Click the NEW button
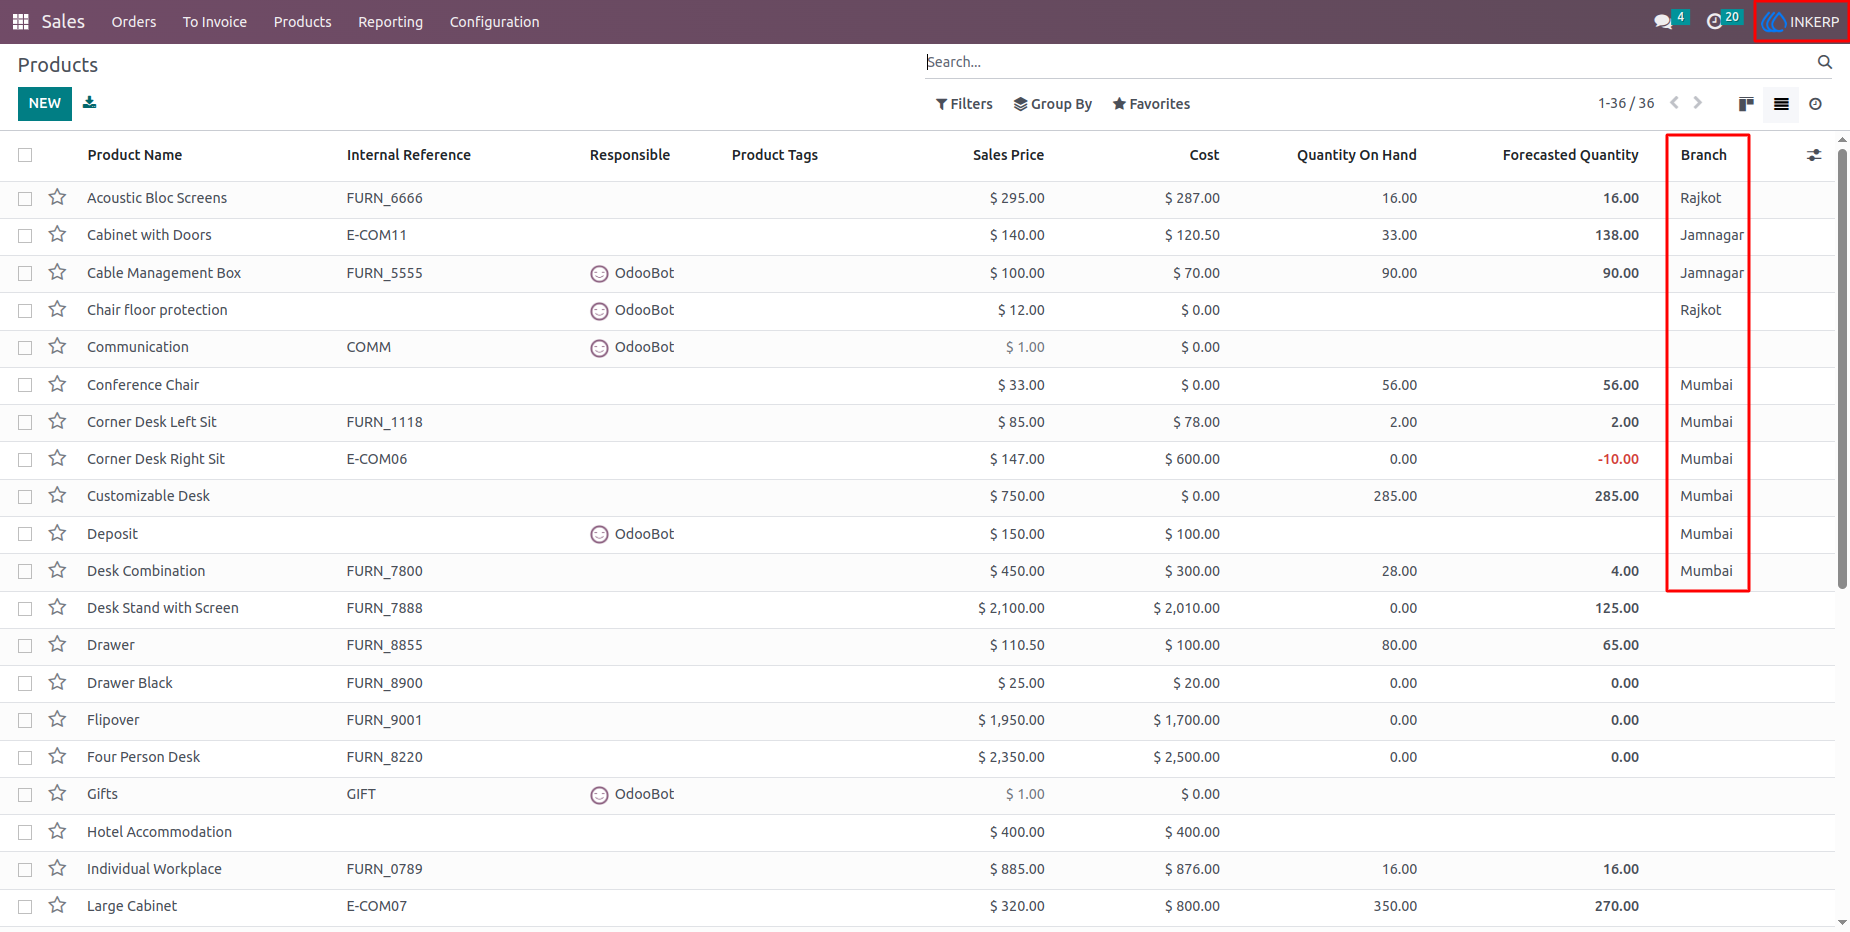 tap(45, 103)
